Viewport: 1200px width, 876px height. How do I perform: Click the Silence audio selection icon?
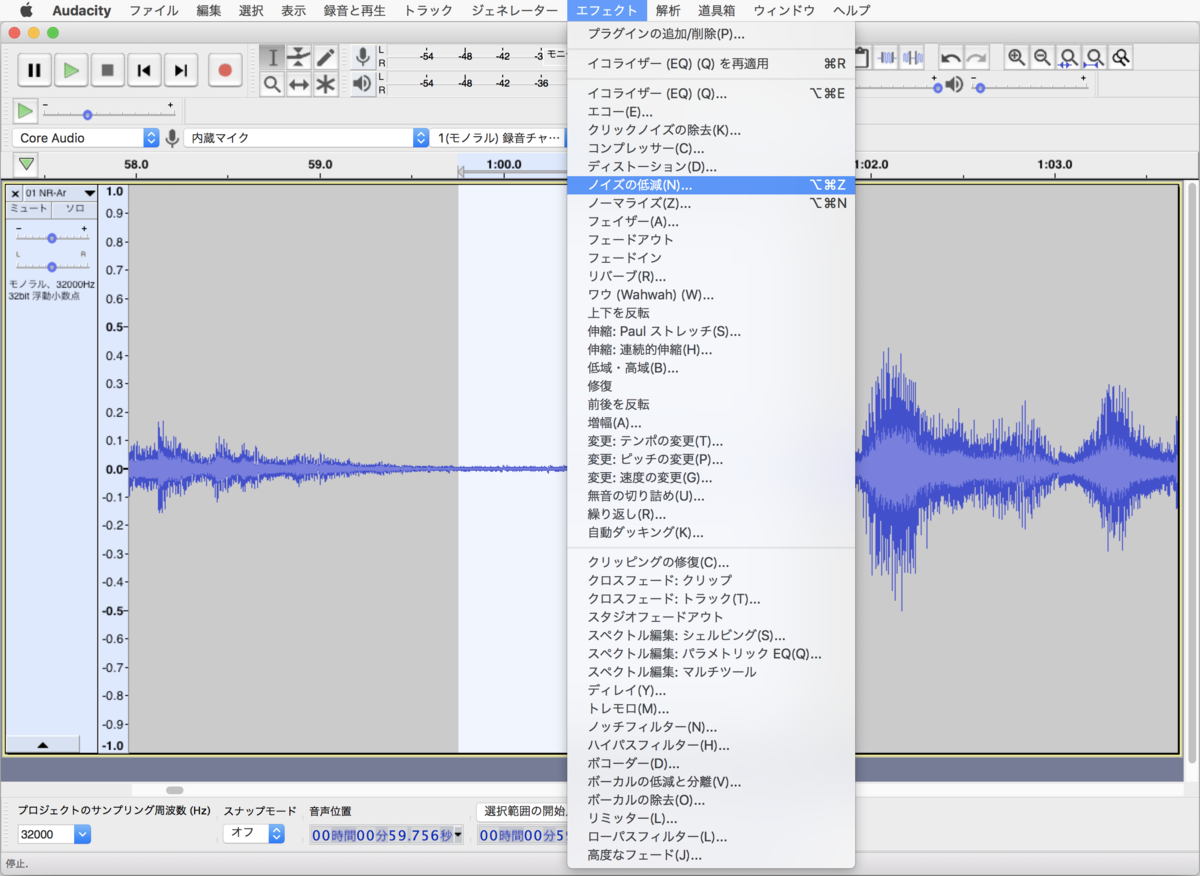(x=912, y=58)
